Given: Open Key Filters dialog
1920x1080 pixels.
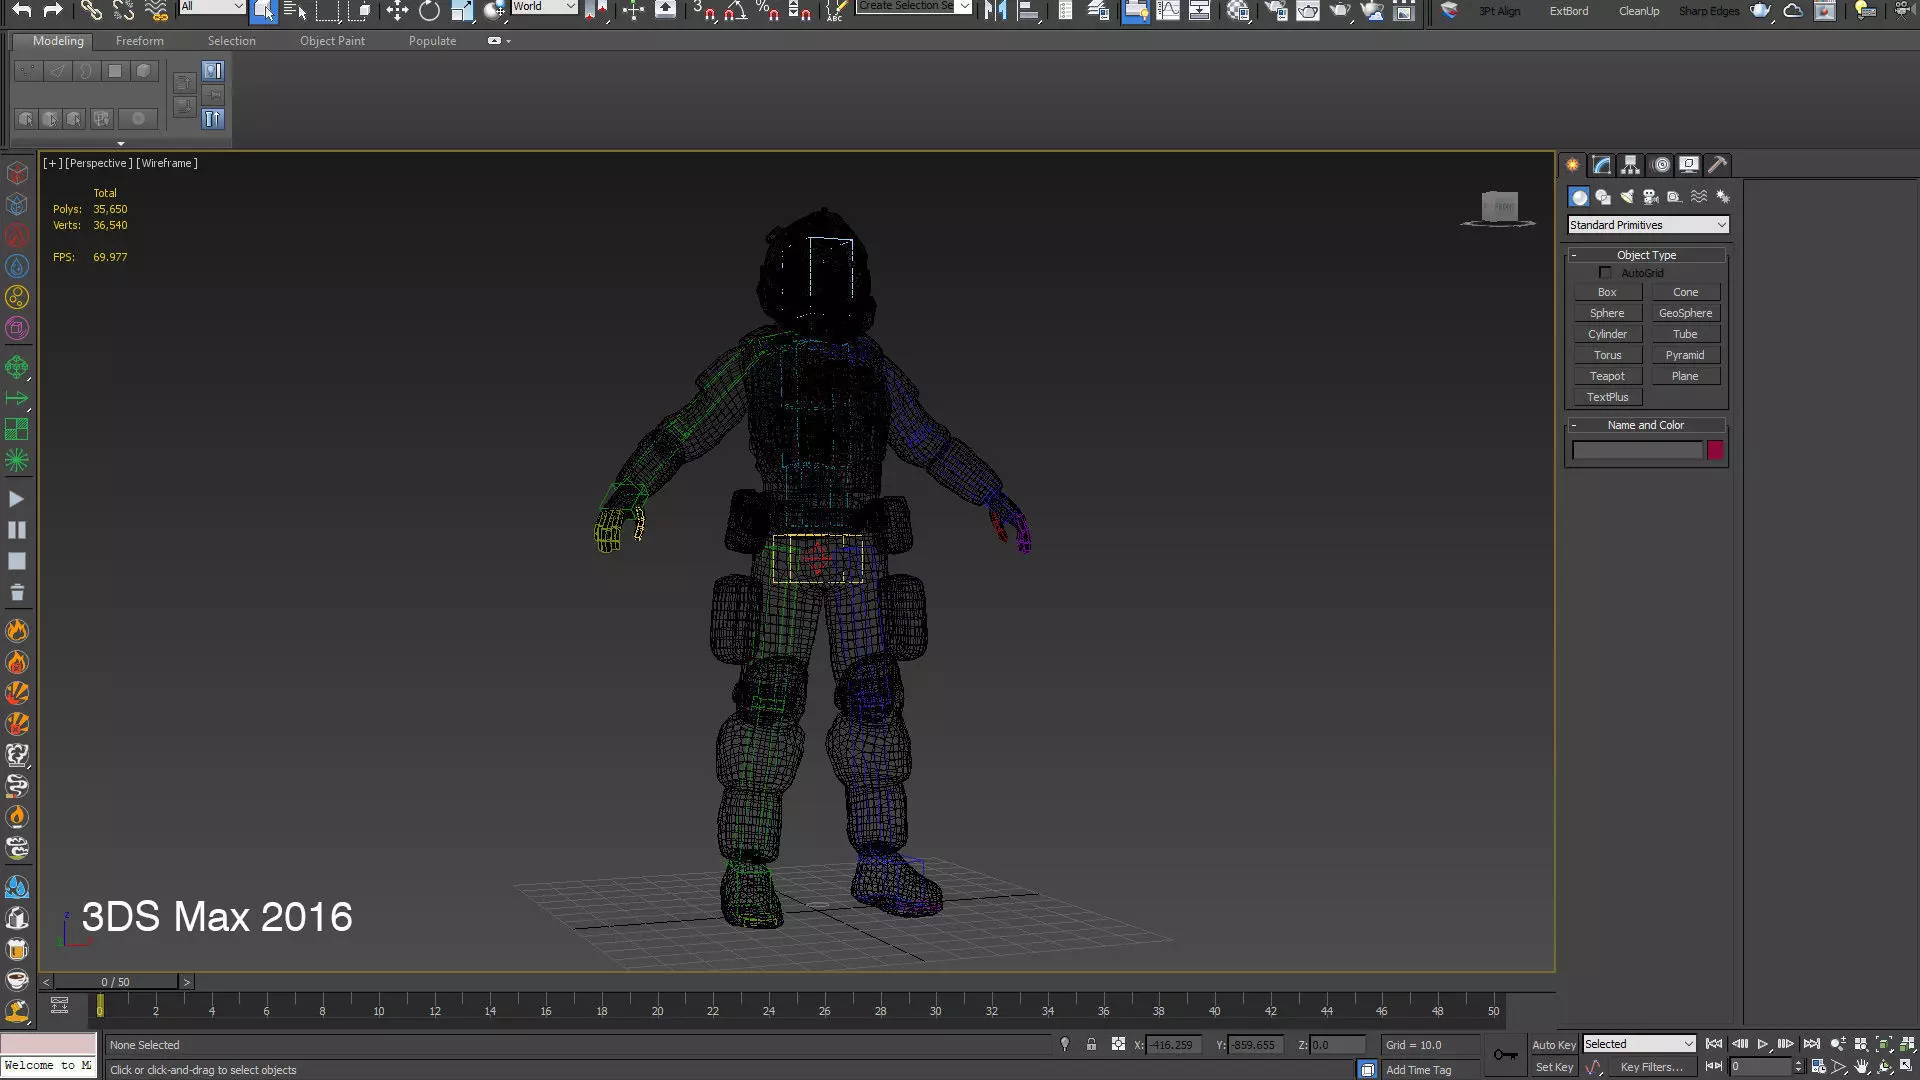Looking at the screenshot, I should 1652,1067.
